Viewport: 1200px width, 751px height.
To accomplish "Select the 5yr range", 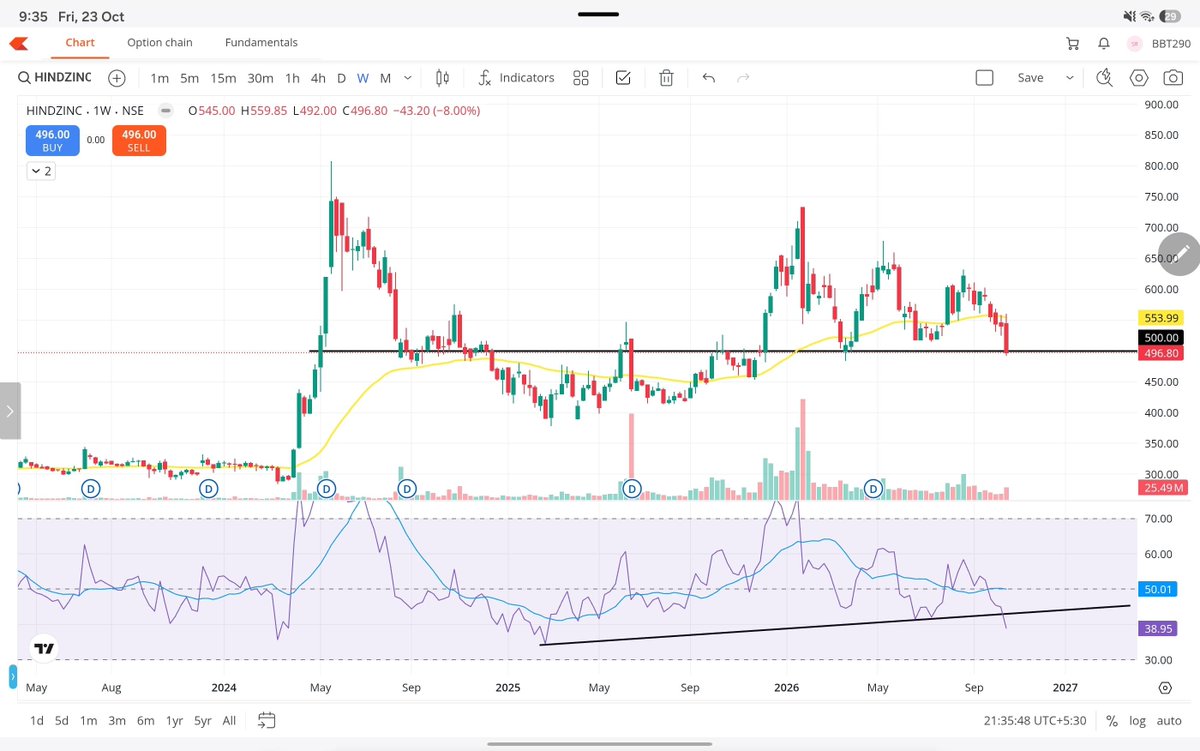I will click(203, 720).
